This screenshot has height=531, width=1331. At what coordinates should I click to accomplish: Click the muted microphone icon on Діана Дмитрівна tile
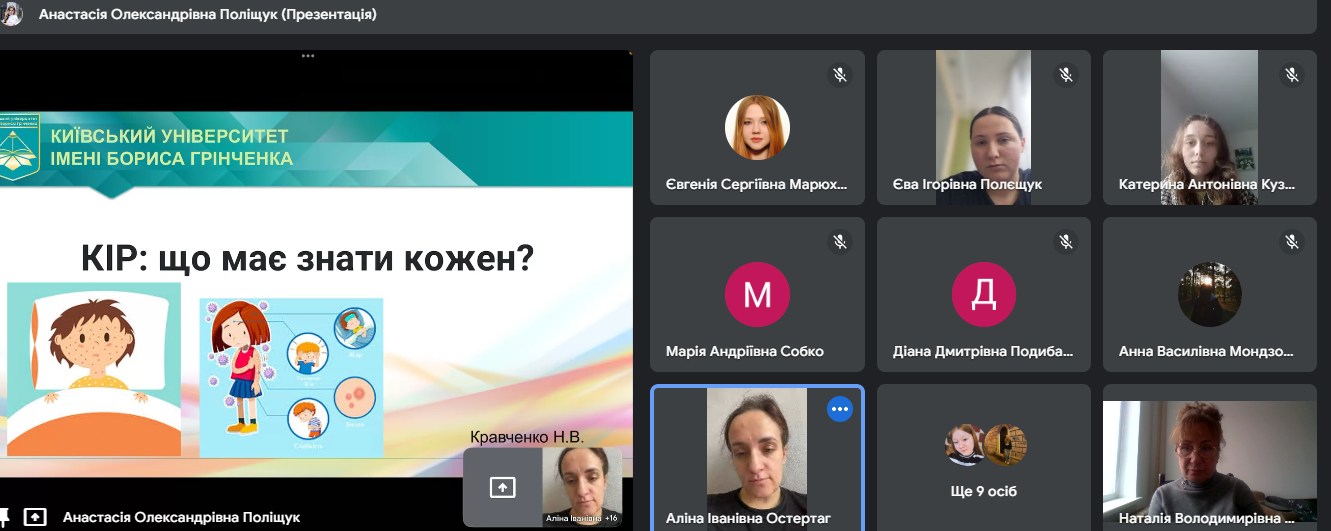pyautogui.click(x=1066, y=242)
